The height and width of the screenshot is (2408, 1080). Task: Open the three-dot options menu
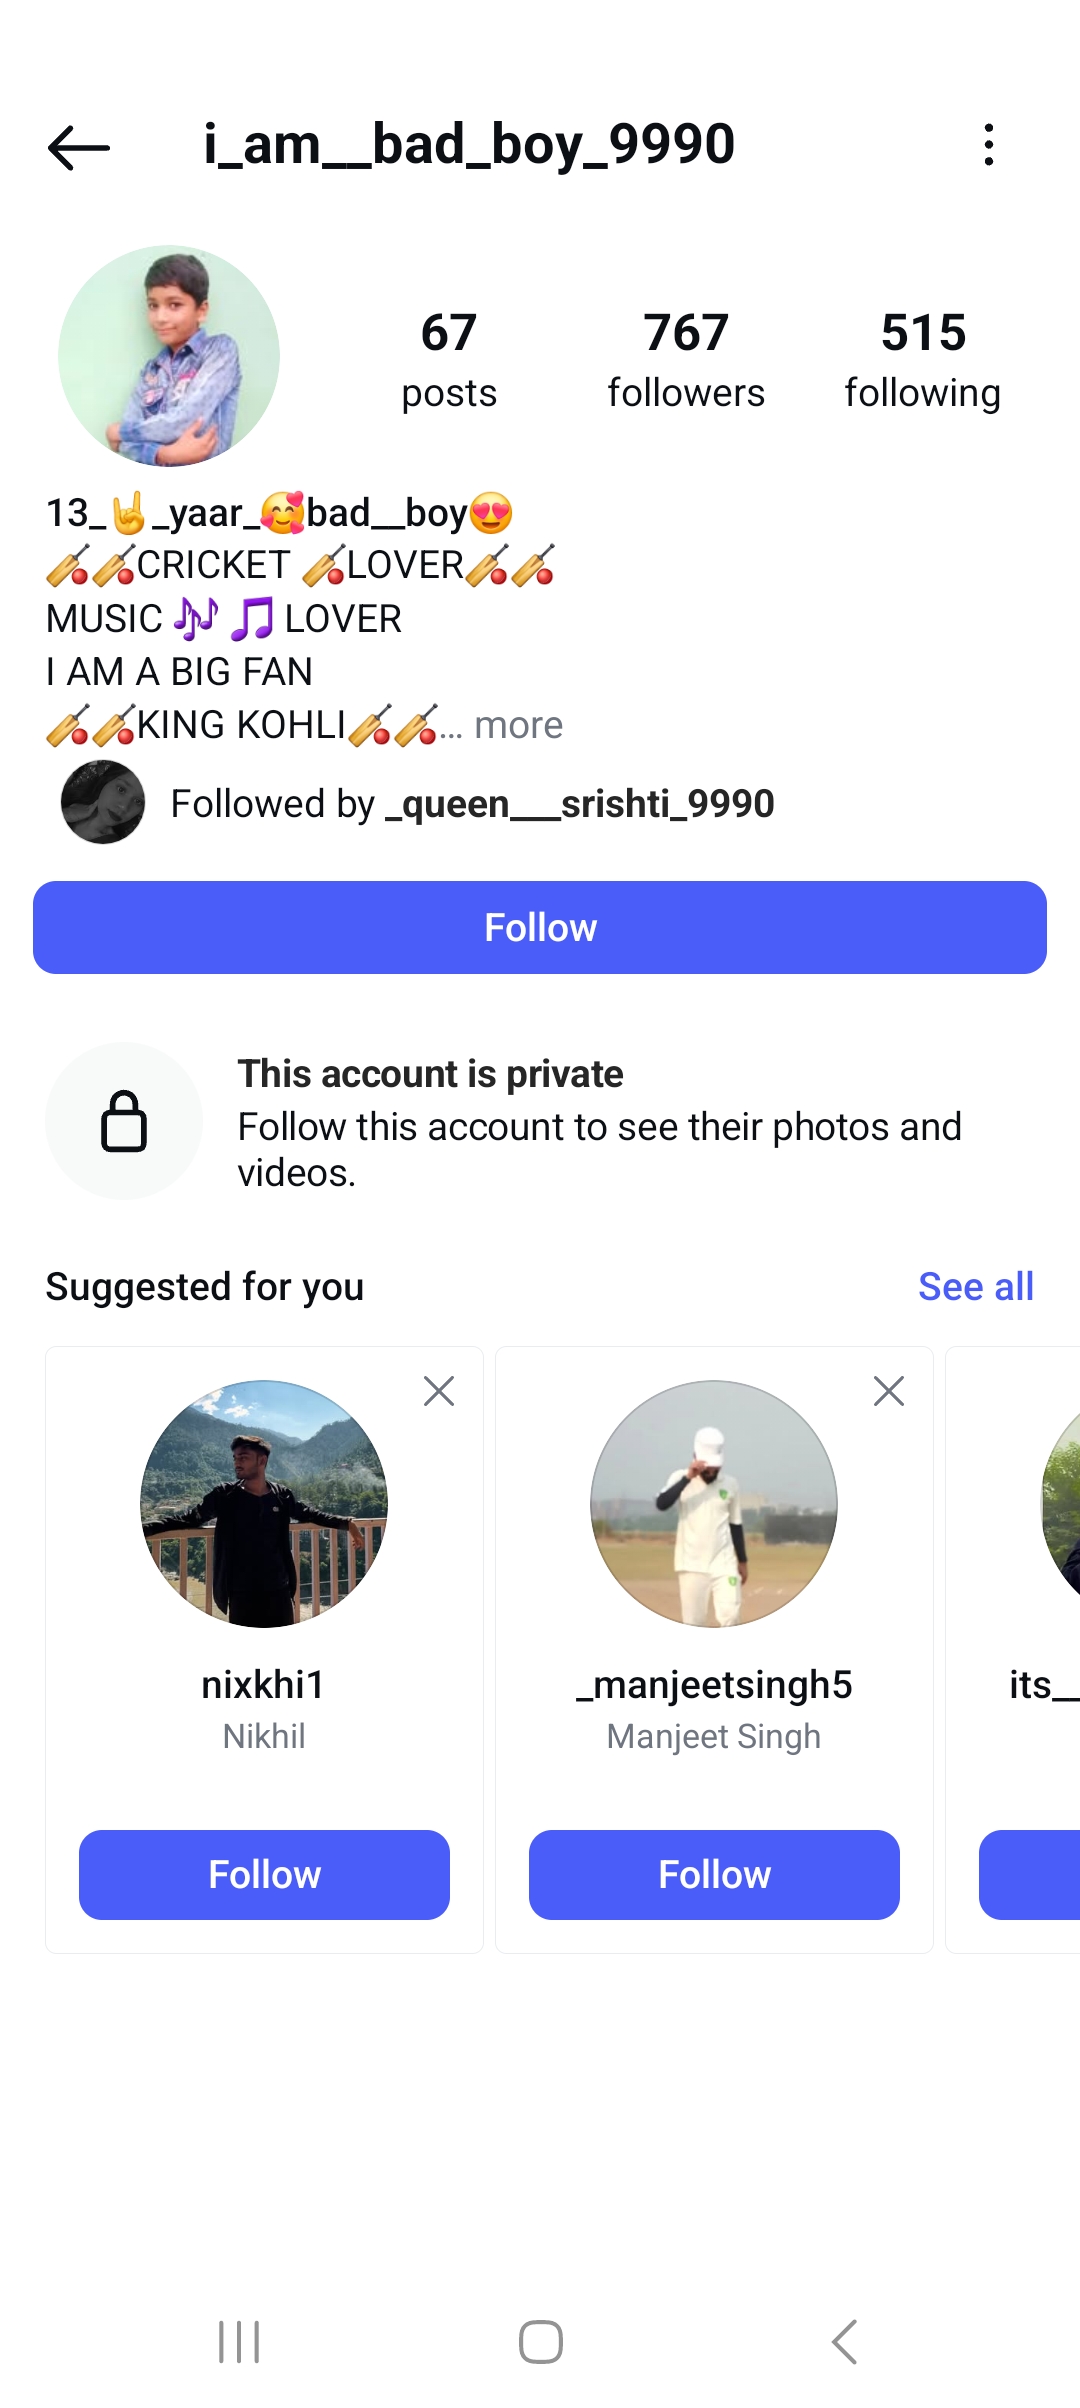pyautogui.click(x=988, y=145)
